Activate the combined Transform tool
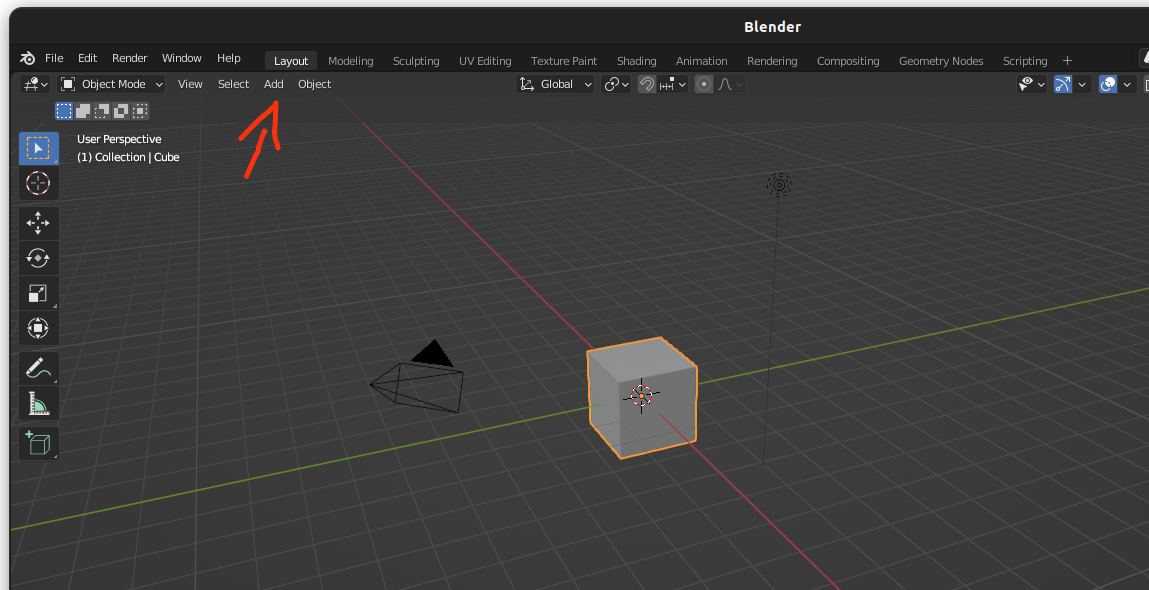The width and height of the screenshot is (1149, 590). click(38, 327)
